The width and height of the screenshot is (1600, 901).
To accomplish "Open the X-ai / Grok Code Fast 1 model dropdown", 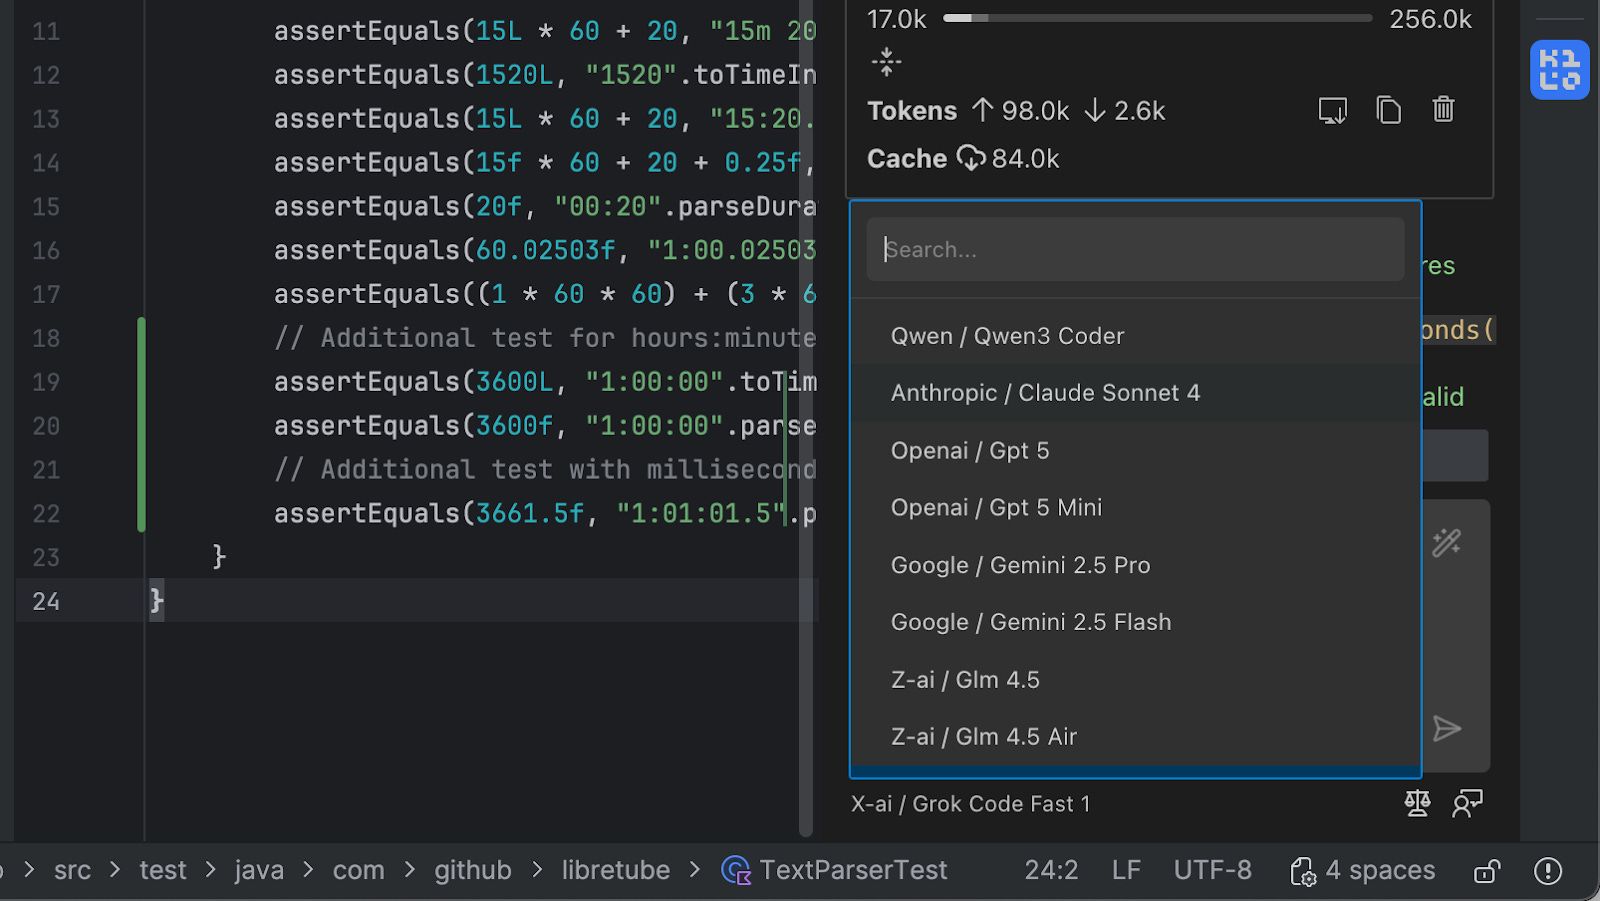I will [970, 803].
